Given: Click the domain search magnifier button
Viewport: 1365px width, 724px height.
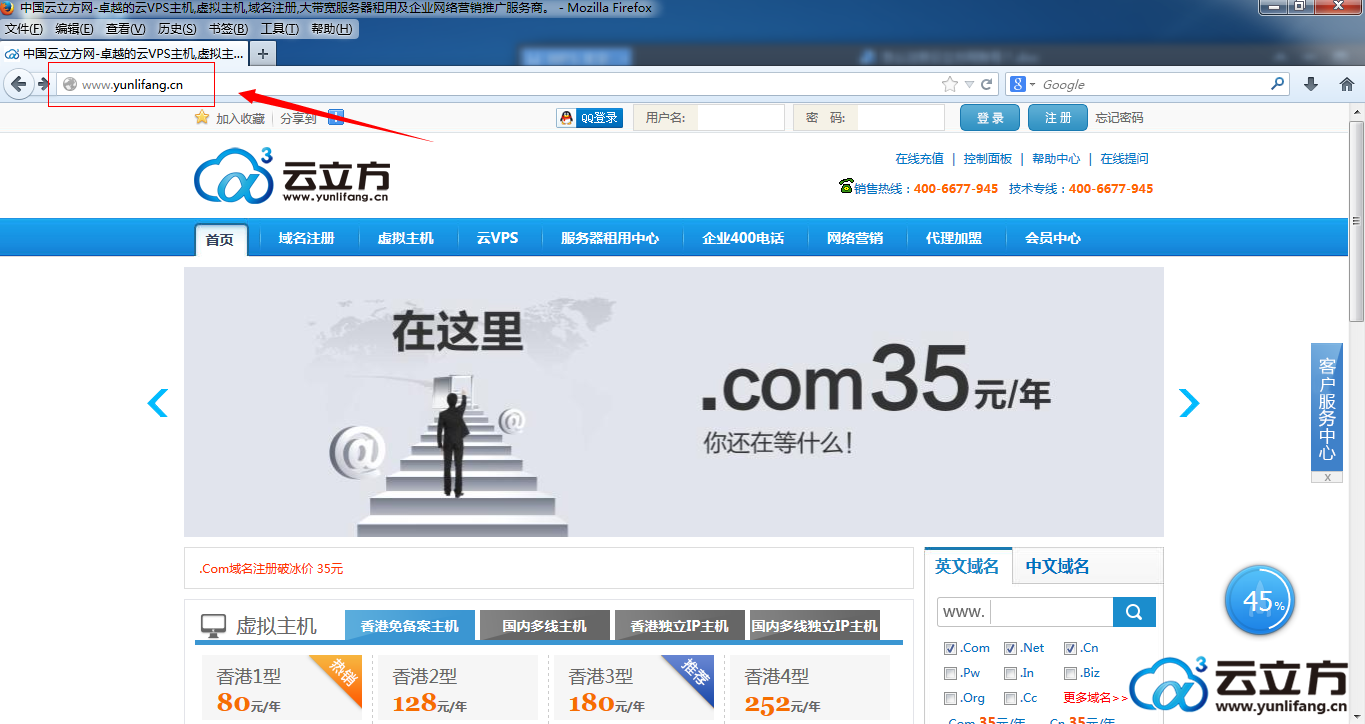Looking at the screenshot, I should (1134, 612).
